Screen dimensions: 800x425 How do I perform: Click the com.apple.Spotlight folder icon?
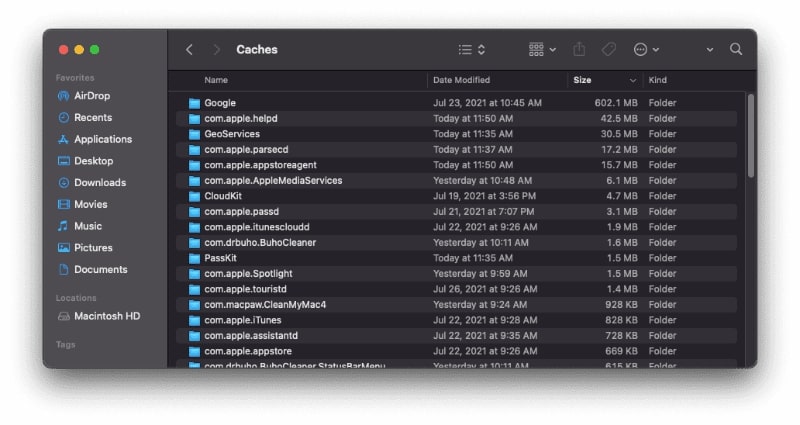pos(194,274)
